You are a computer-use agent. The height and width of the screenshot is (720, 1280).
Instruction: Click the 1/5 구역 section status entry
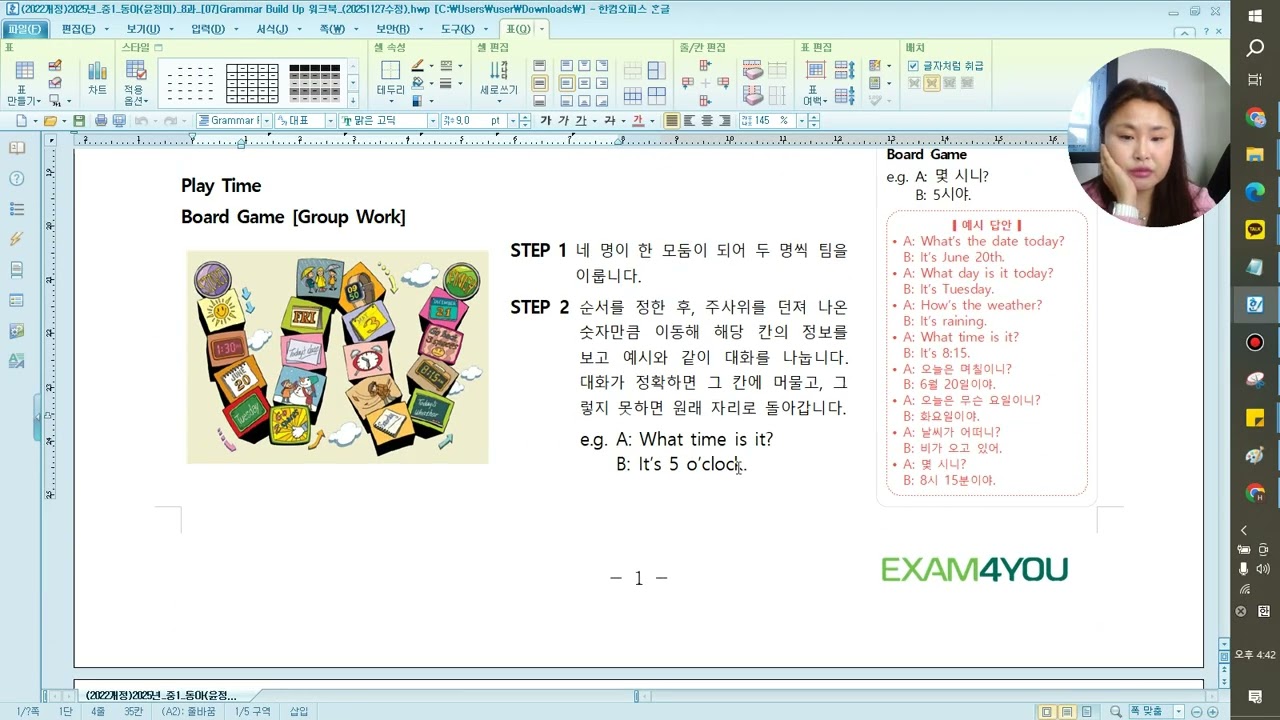tap(252, 712)
